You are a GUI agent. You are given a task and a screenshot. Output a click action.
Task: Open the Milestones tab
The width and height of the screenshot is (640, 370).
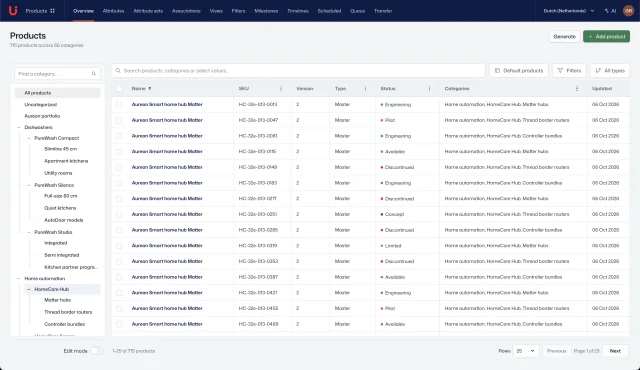pos(266,11)
